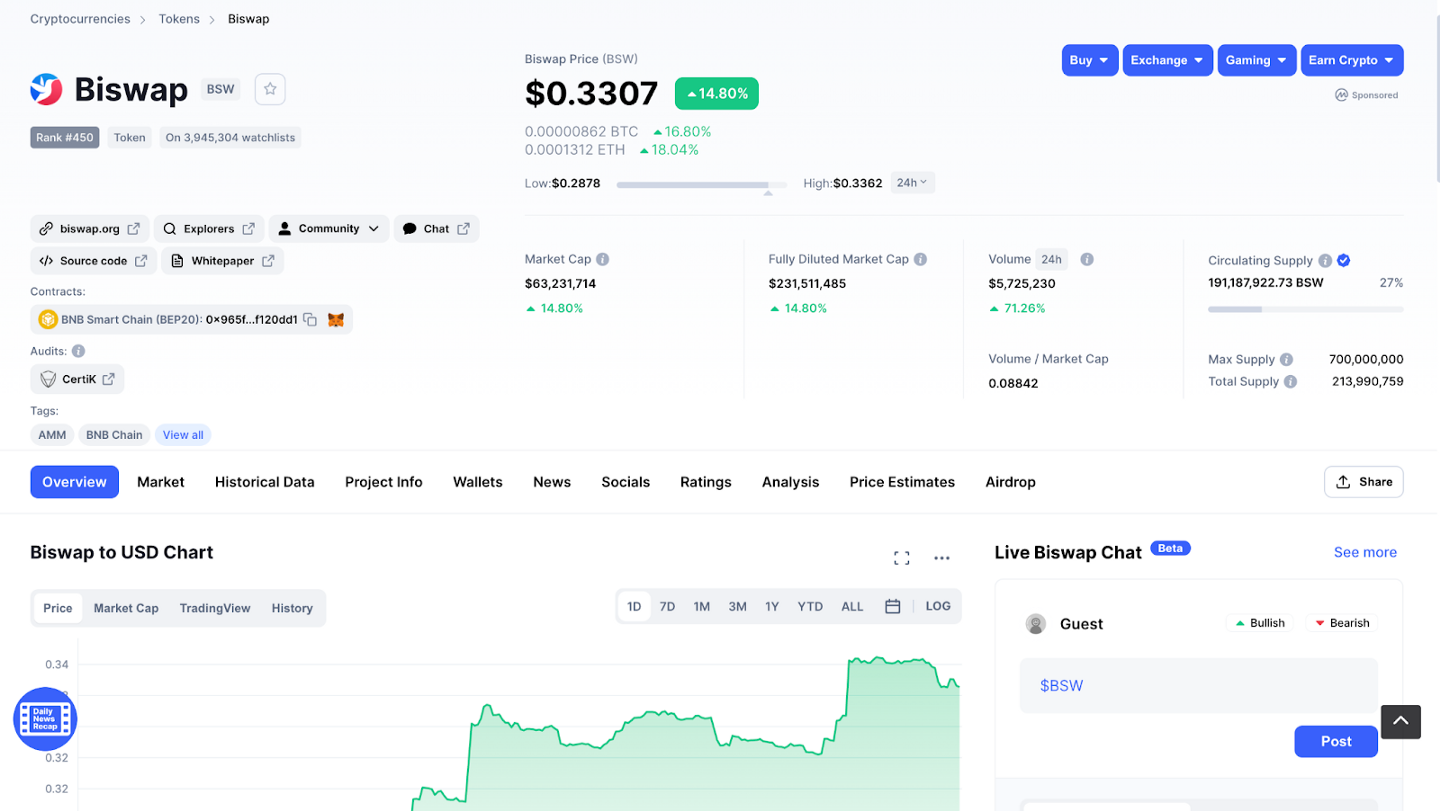Select the 1D chart range

[634, 606]
